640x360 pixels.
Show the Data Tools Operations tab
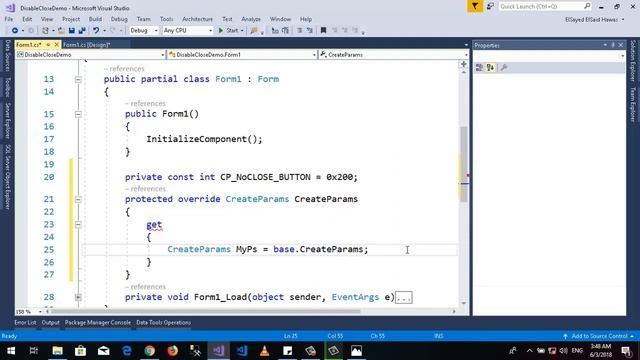(164, 322)
